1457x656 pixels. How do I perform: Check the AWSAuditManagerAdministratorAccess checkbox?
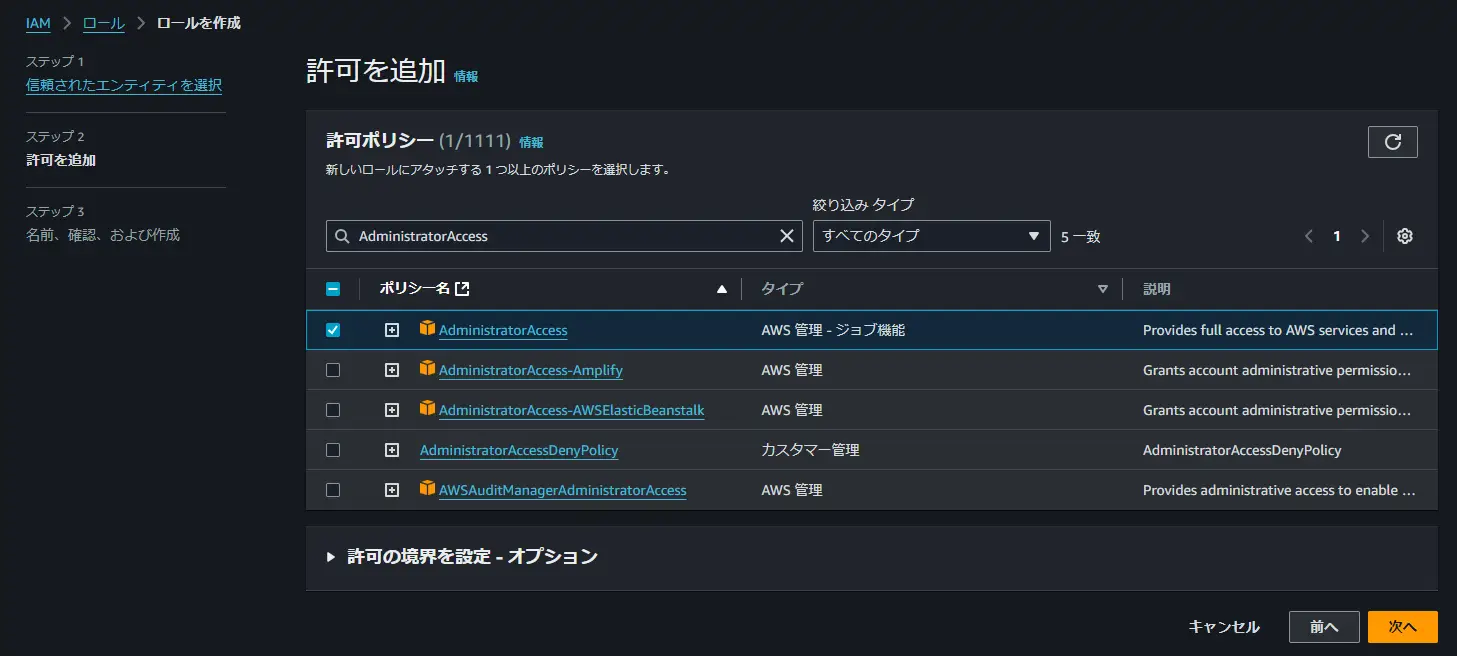pyautogui.click(x=333, y=490)
